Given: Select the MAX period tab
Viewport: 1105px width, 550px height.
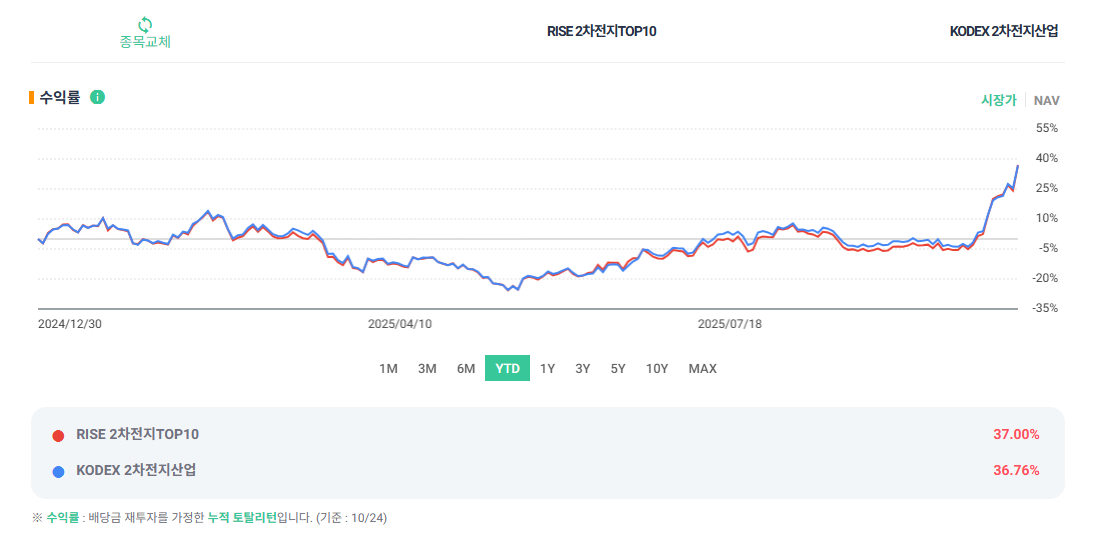Looking at the screenshot, I should click(703, 368).
